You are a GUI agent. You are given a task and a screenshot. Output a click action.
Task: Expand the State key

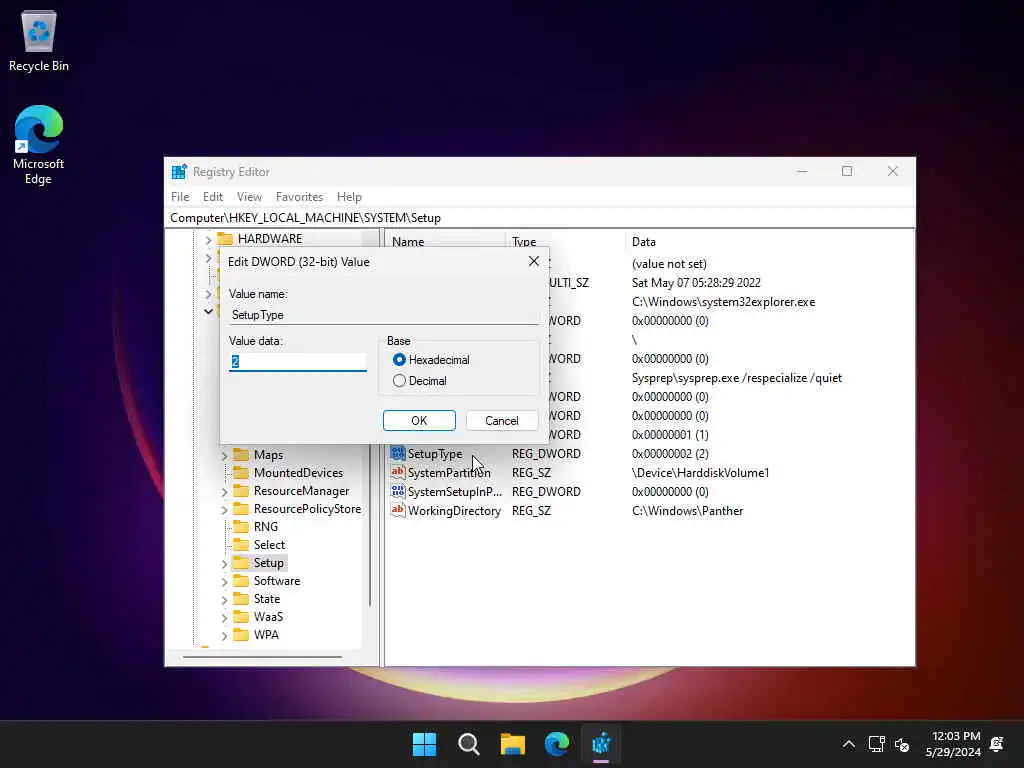(225, 599)
